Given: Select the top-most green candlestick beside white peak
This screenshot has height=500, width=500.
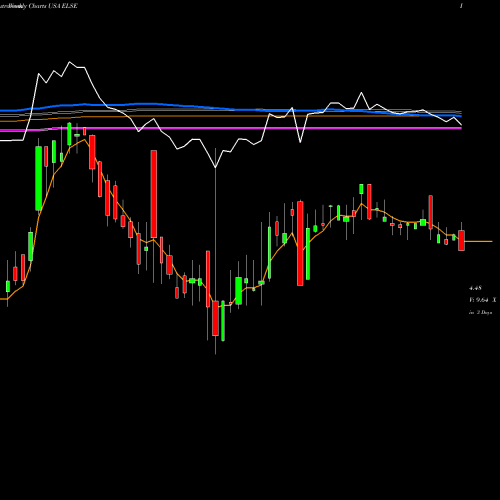Looking at the screenshot, I should tap(69, 134).
